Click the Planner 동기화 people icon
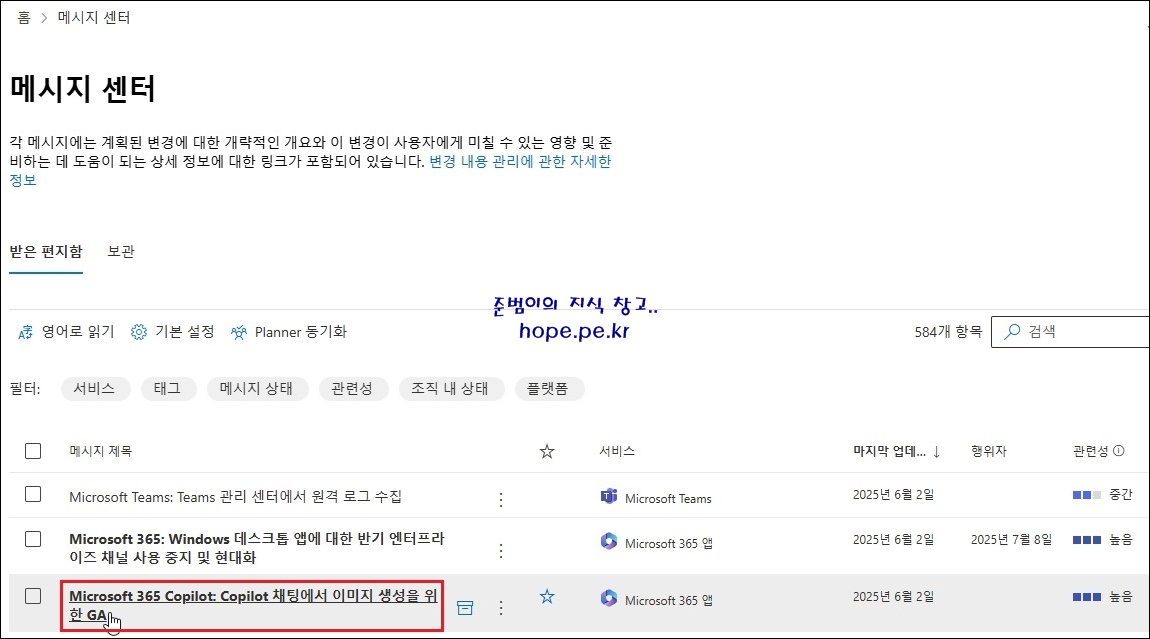The height and width of the screenshot is (639, 1150). pos(238,332)
